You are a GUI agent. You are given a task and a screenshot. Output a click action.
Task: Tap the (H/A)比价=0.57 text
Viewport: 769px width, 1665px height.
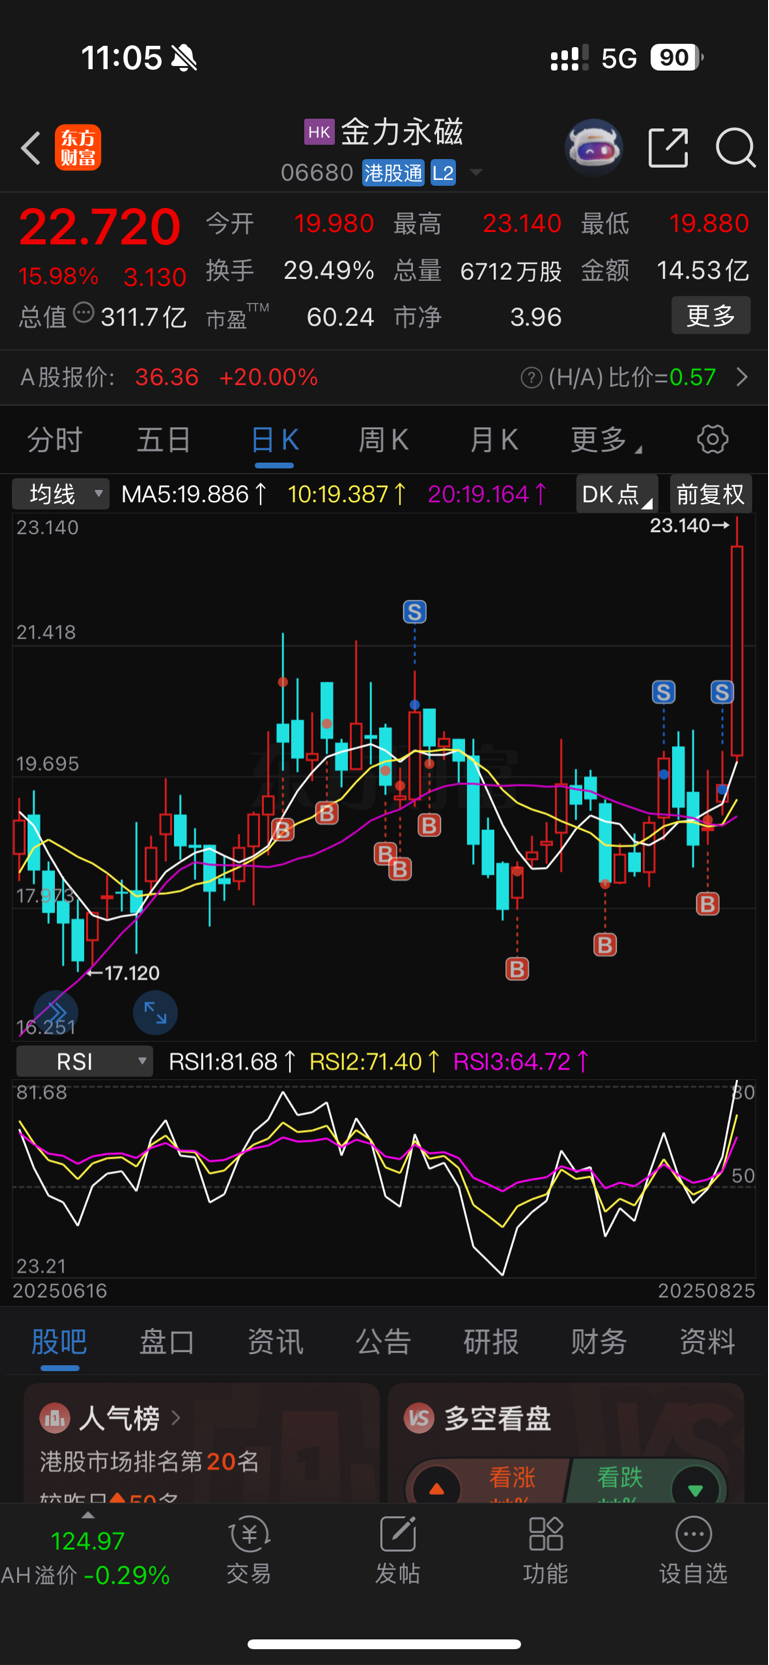632,377
